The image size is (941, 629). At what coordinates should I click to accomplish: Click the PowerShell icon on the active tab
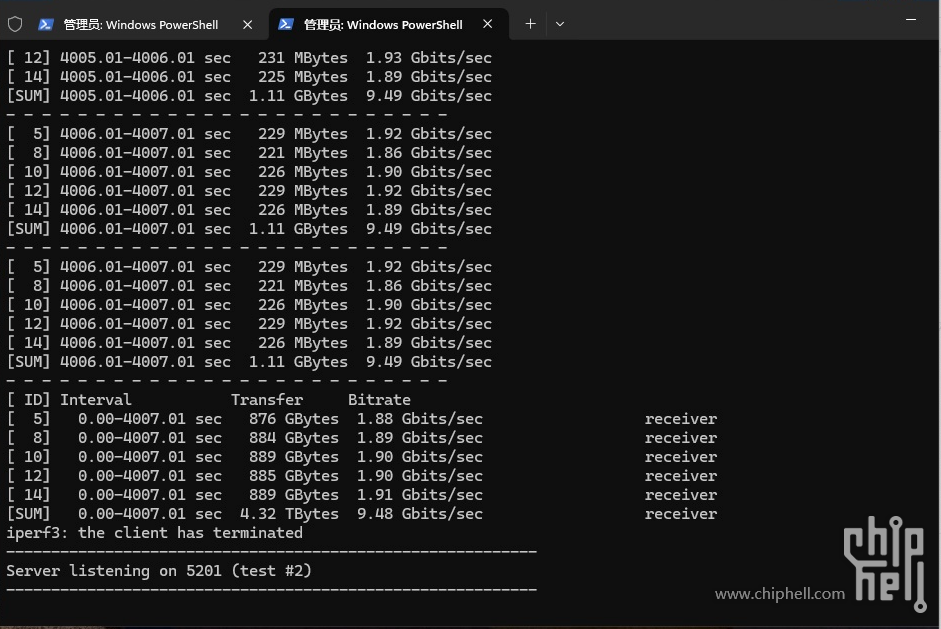[286, 24]
